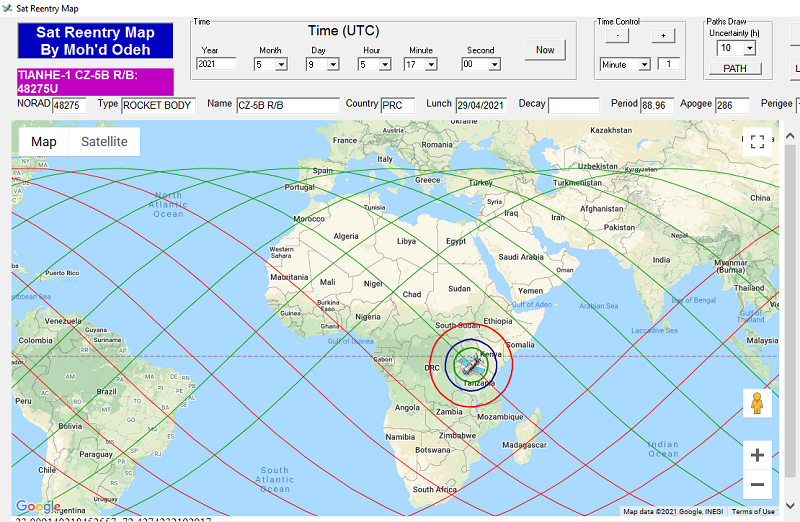This screenshot has height=522, width=800.
Task: Click the Madagascar label on map
Action: 524,445
